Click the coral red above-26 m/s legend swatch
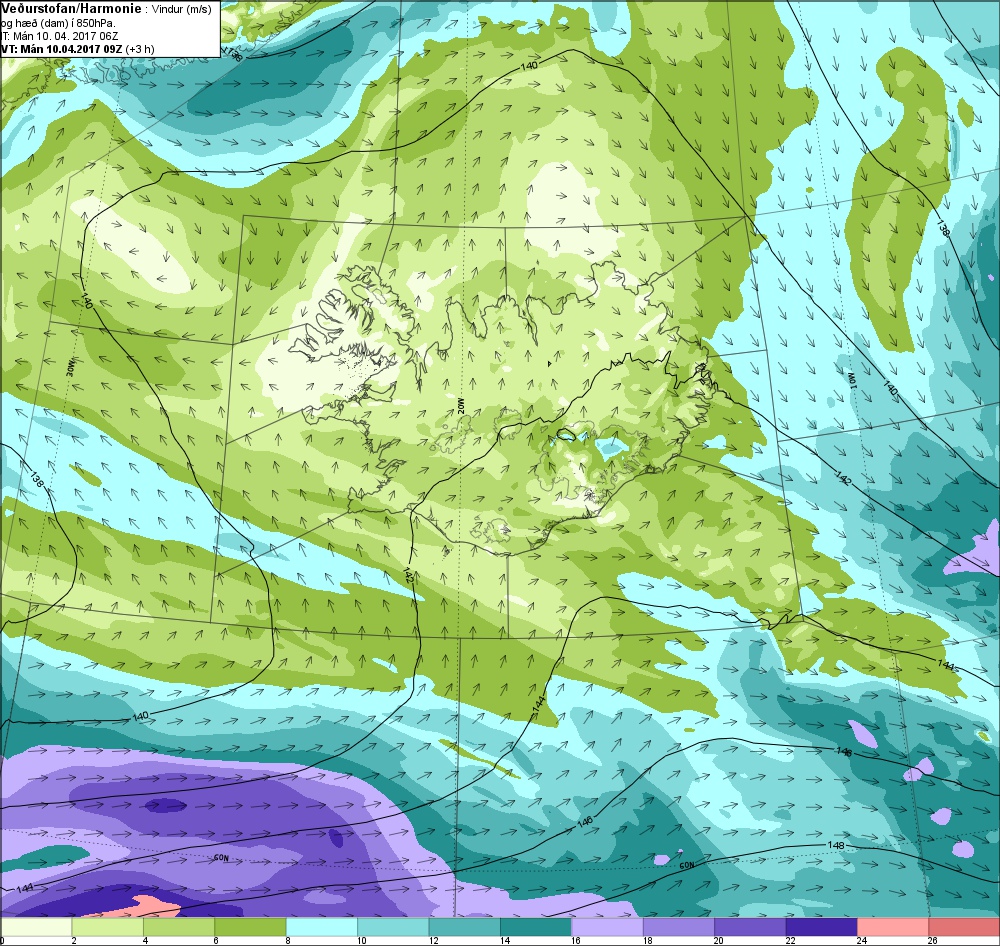Screen dimensions: 1000x946 pyautogui.click(x=964, y=926)
